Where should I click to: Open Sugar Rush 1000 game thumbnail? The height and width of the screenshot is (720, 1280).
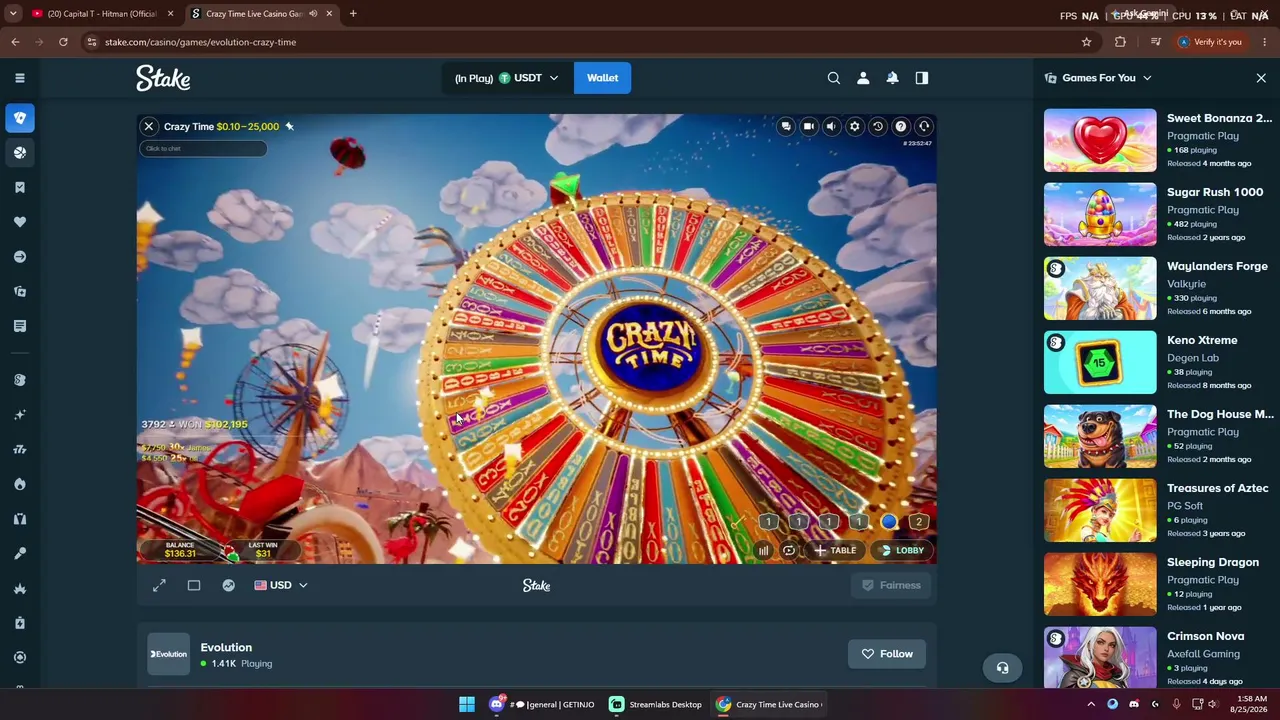(1100, 214)
